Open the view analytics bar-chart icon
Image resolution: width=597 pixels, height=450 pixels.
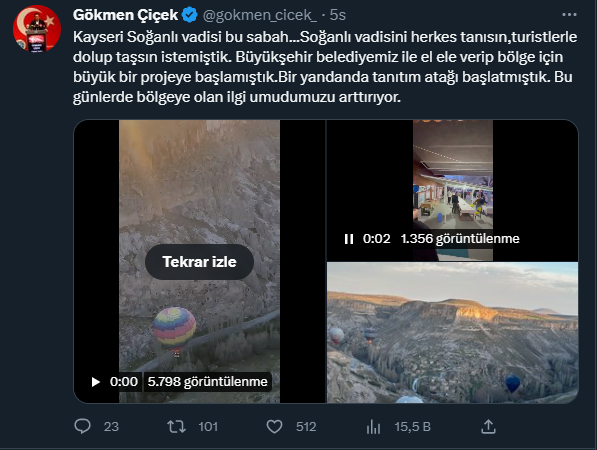(373, 427)
